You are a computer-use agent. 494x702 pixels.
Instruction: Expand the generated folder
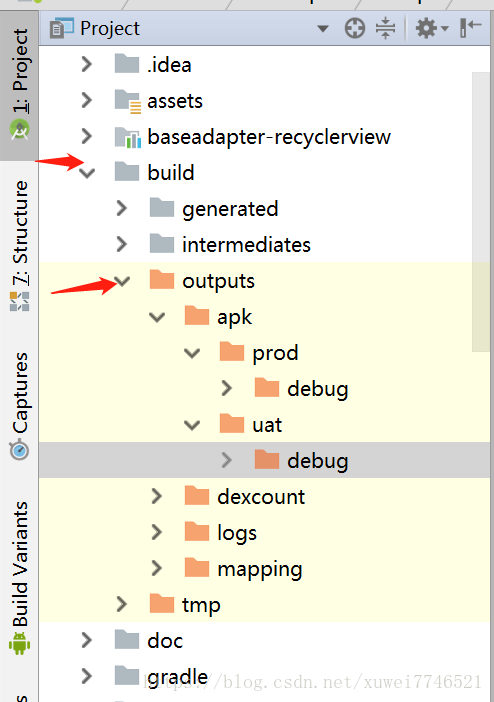pos(122,209)
